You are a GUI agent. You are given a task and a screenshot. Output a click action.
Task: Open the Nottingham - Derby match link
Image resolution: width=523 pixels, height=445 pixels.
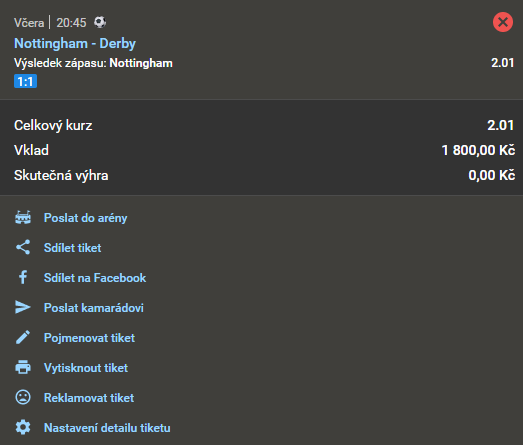point(75,43)
